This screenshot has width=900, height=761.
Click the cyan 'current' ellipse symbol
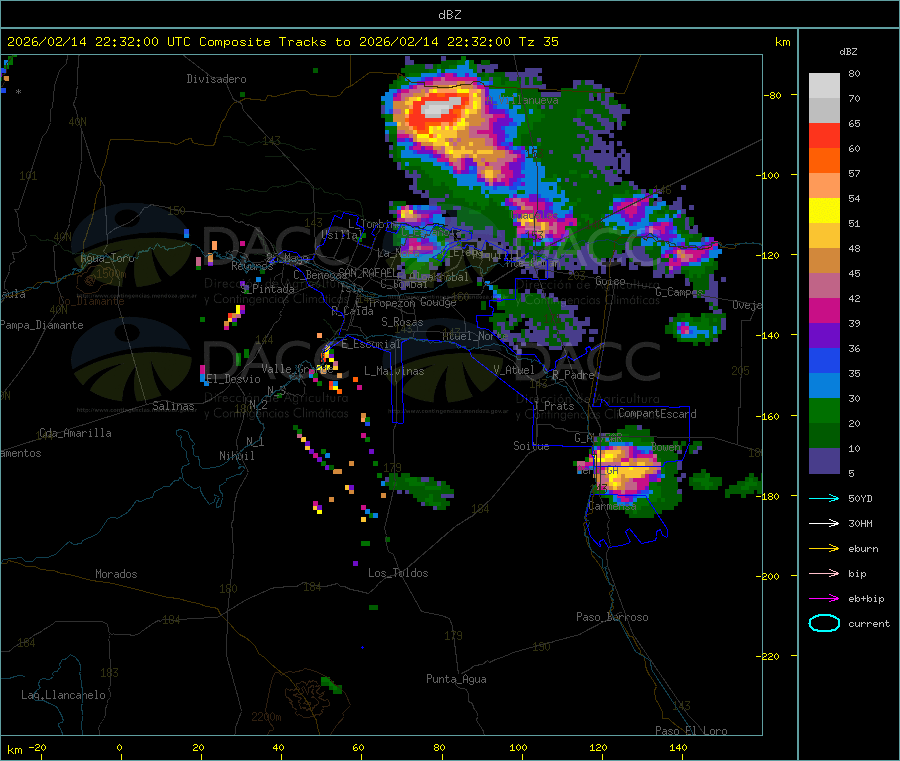tap(824, 623)
